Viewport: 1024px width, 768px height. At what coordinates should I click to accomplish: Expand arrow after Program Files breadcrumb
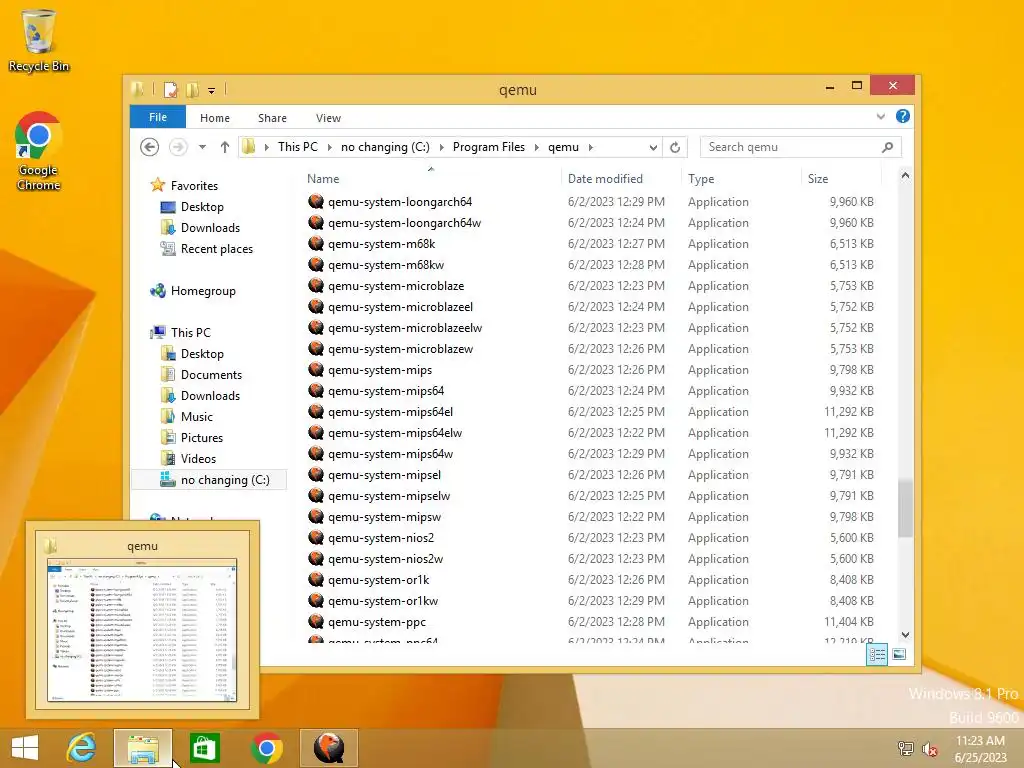(x=537, y=148)
